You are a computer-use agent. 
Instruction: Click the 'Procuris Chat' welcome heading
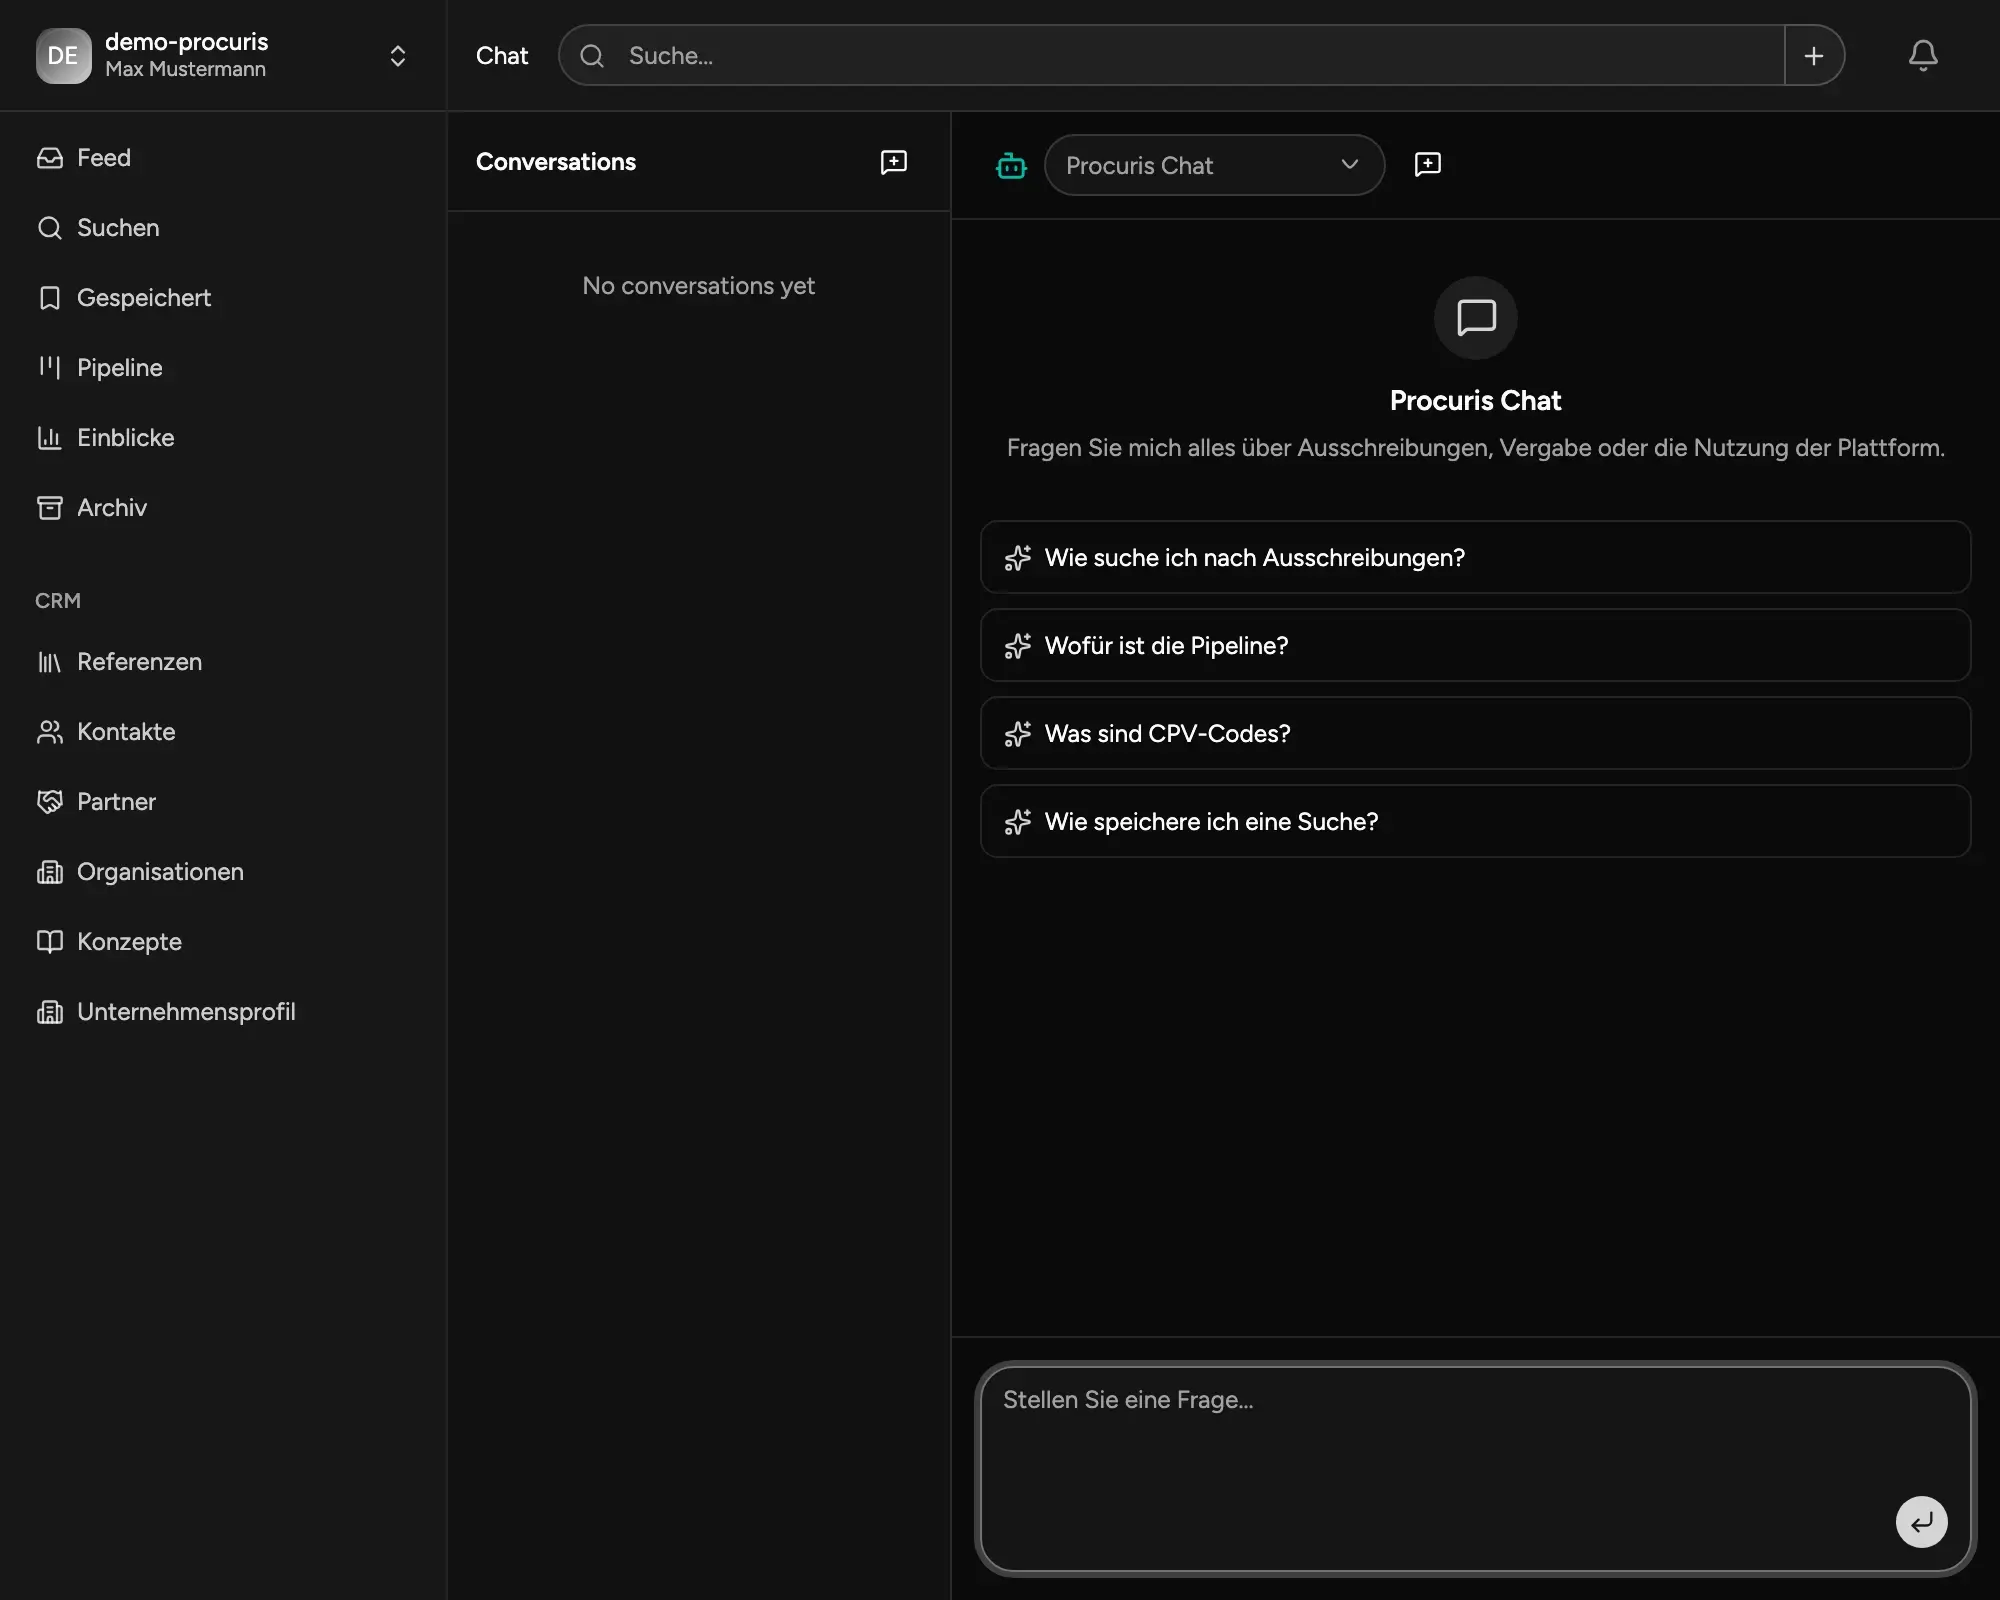click(x=1476, y=401)
